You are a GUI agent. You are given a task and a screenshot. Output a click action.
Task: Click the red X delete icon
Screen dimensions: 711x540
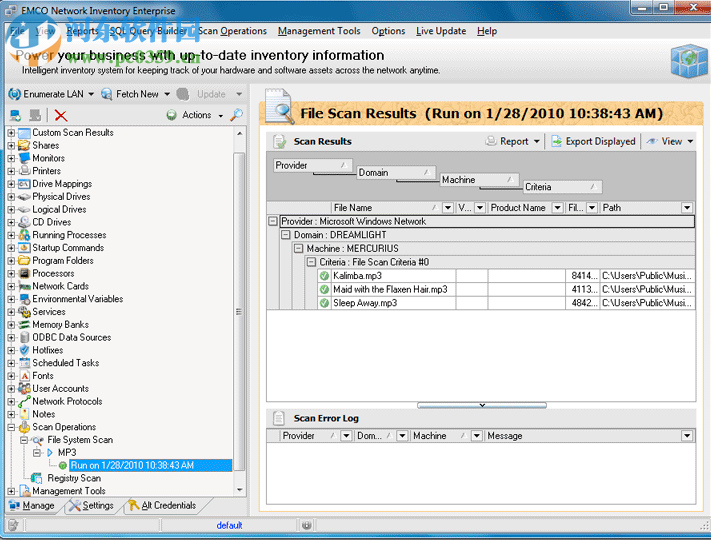(61, 115)
